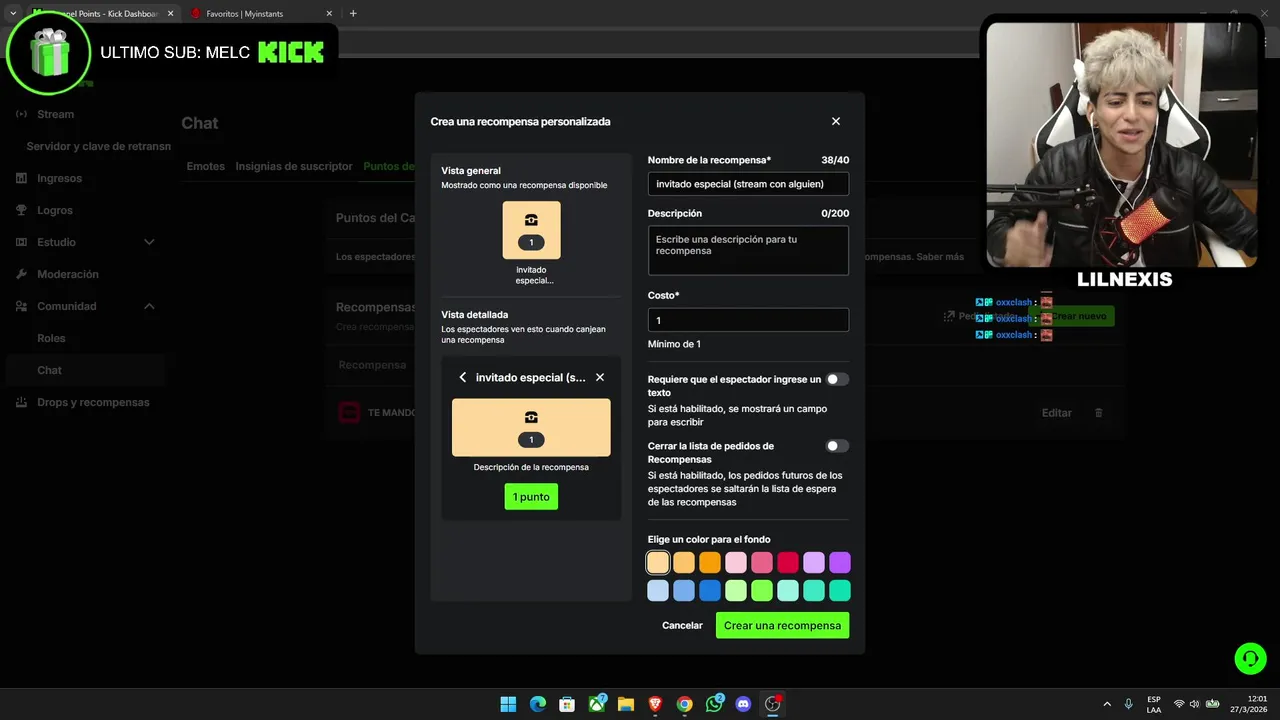Click Cancelar button
The image size is (1280, 720).
[682, 625]
